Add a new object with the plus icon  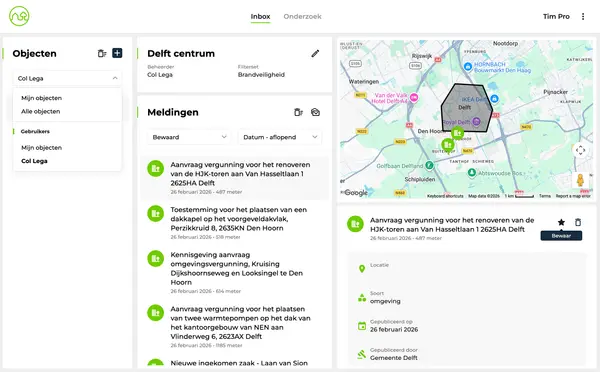(117, 53)
